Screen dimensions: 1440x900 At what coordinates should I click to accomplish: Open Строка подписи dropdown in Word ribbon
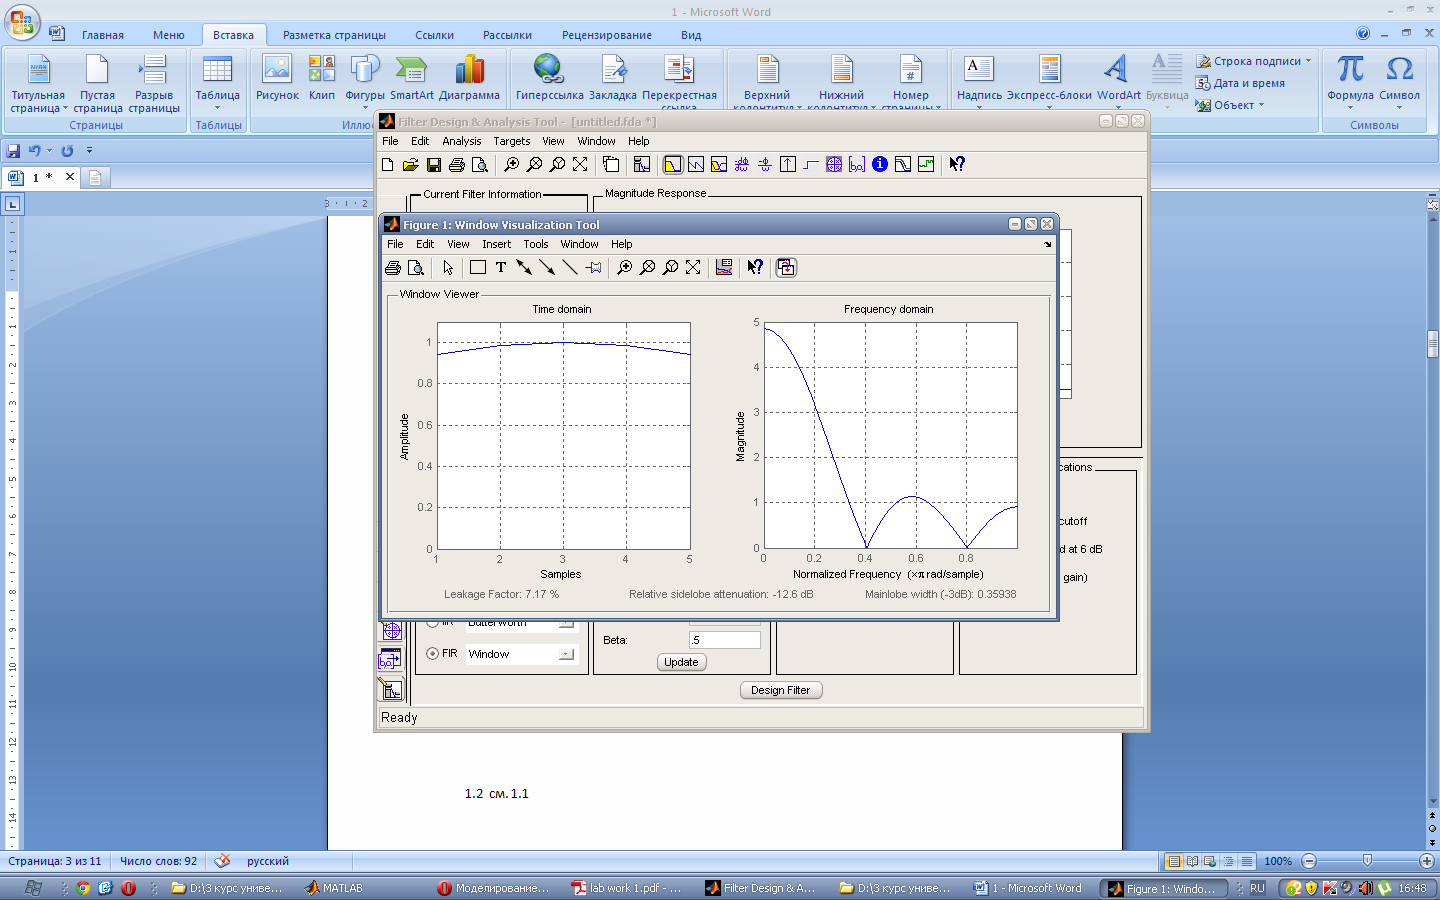pos(1253,61)
